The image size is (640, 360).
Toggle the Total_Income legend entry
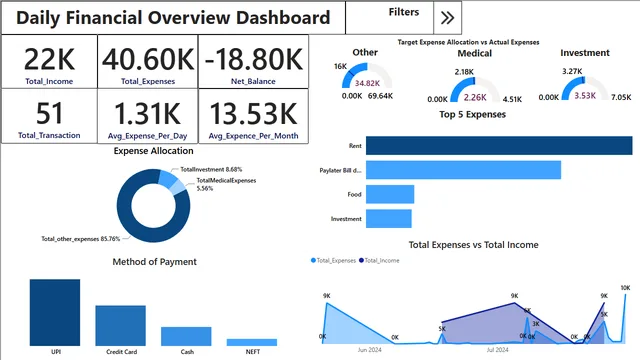(x=379, y=260)
